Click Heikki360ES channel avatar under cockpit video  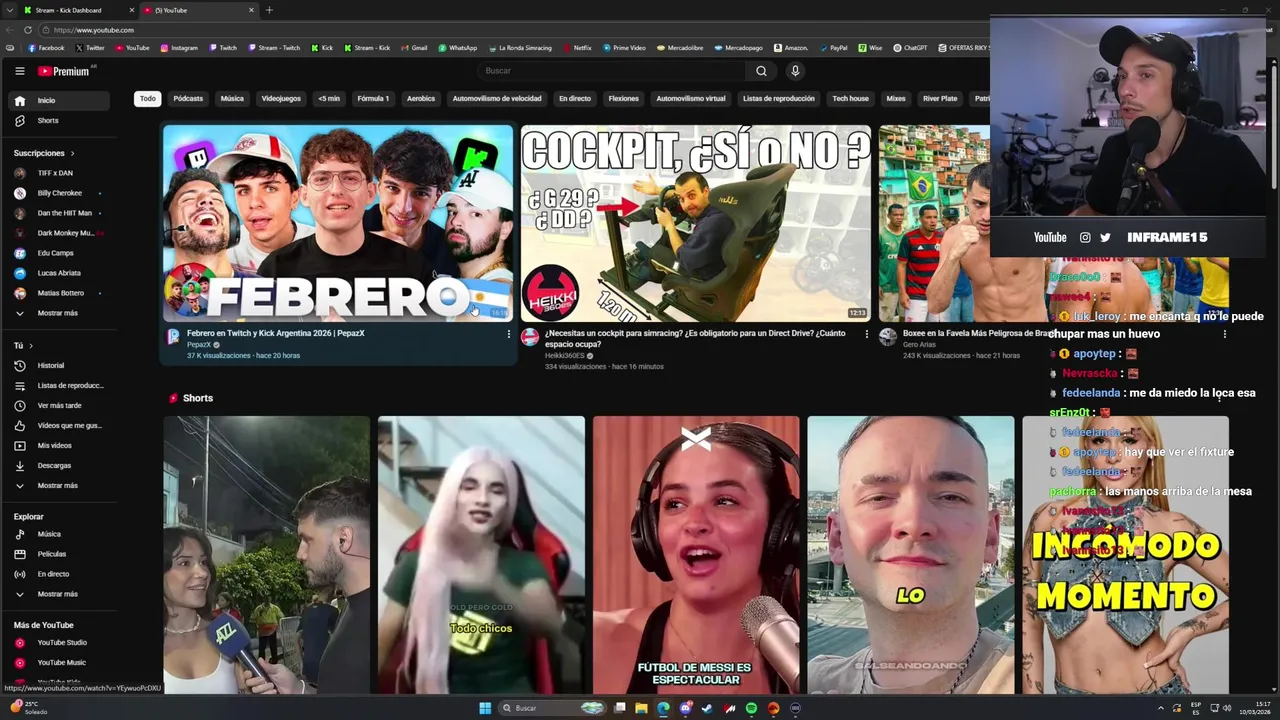pyautogui.click(x=530, y=337)
